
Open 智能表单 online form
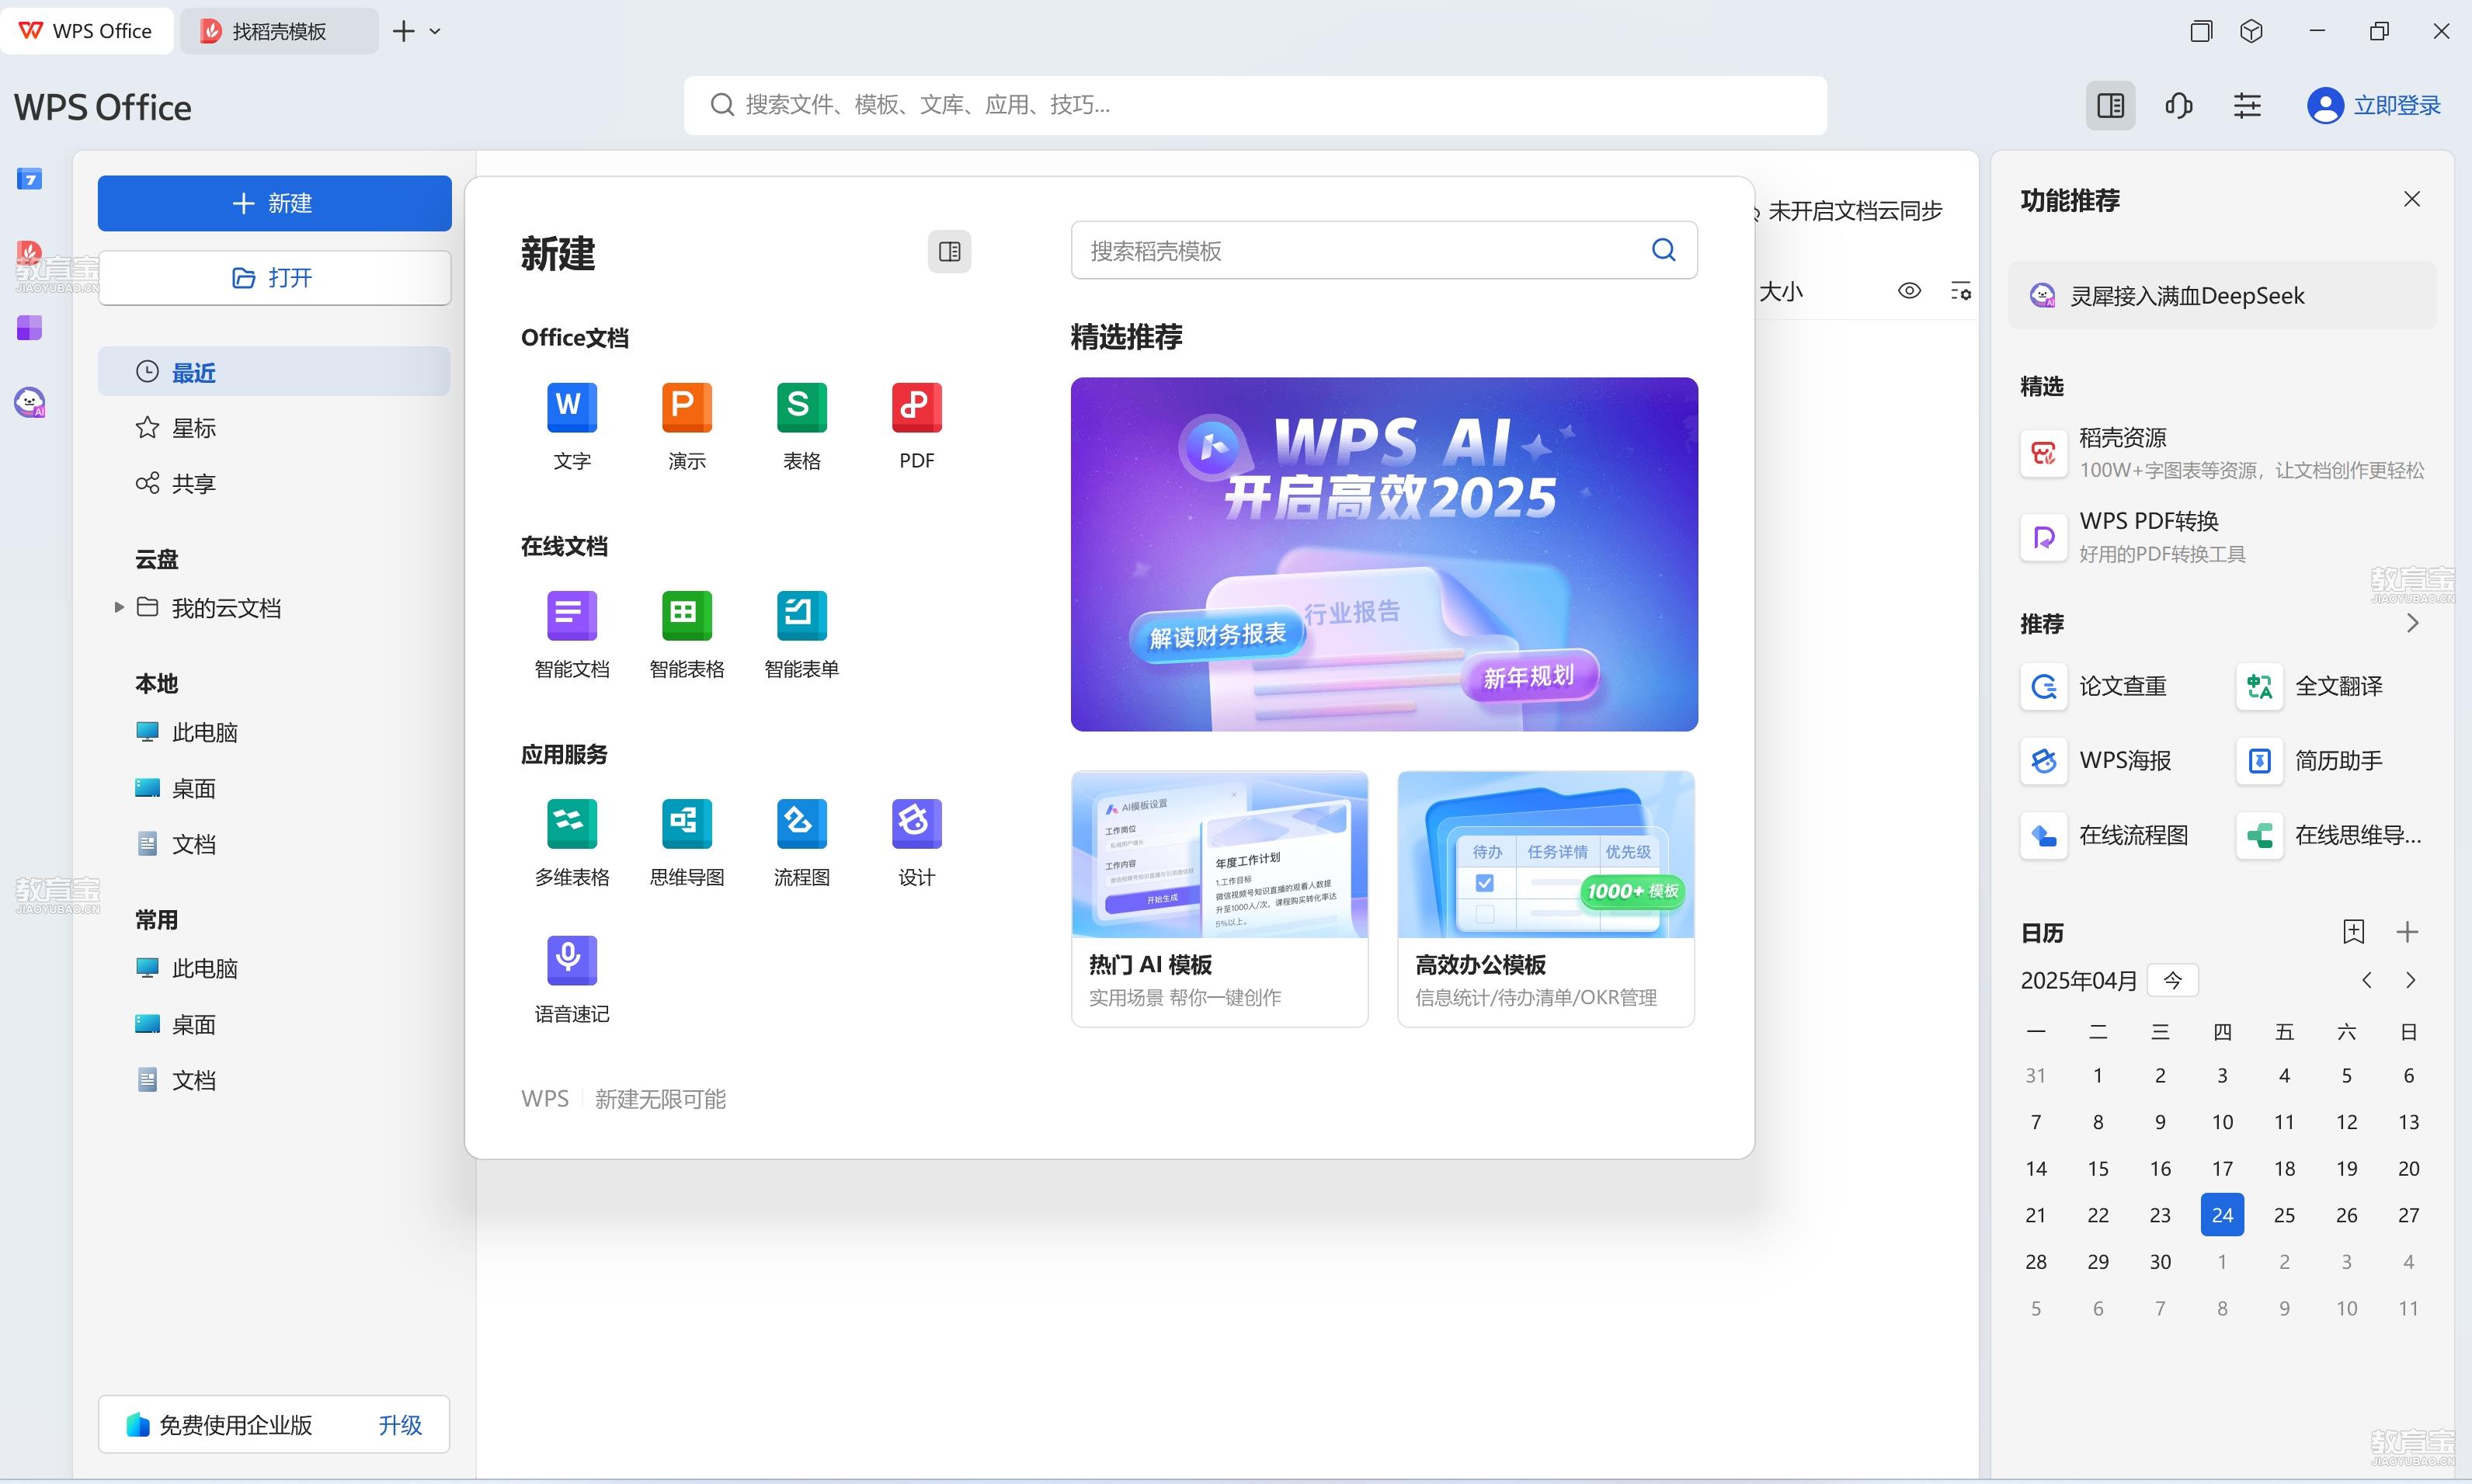[801, 634]
